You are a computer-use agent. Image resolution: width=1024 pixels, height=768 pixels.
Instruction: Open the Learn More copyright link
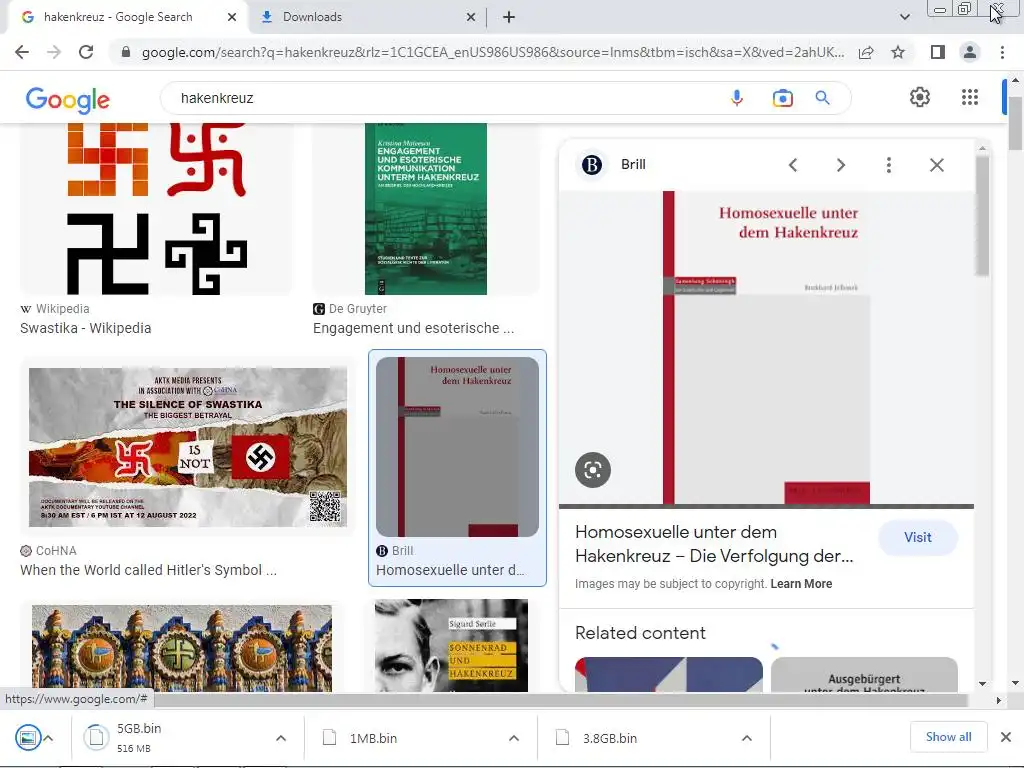click(801, 584)
